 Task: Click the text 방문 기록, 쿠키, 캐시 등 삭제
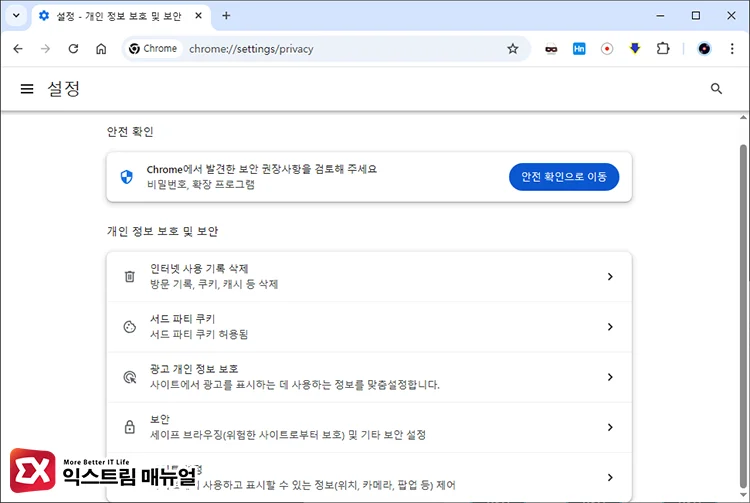coord(214,284)
